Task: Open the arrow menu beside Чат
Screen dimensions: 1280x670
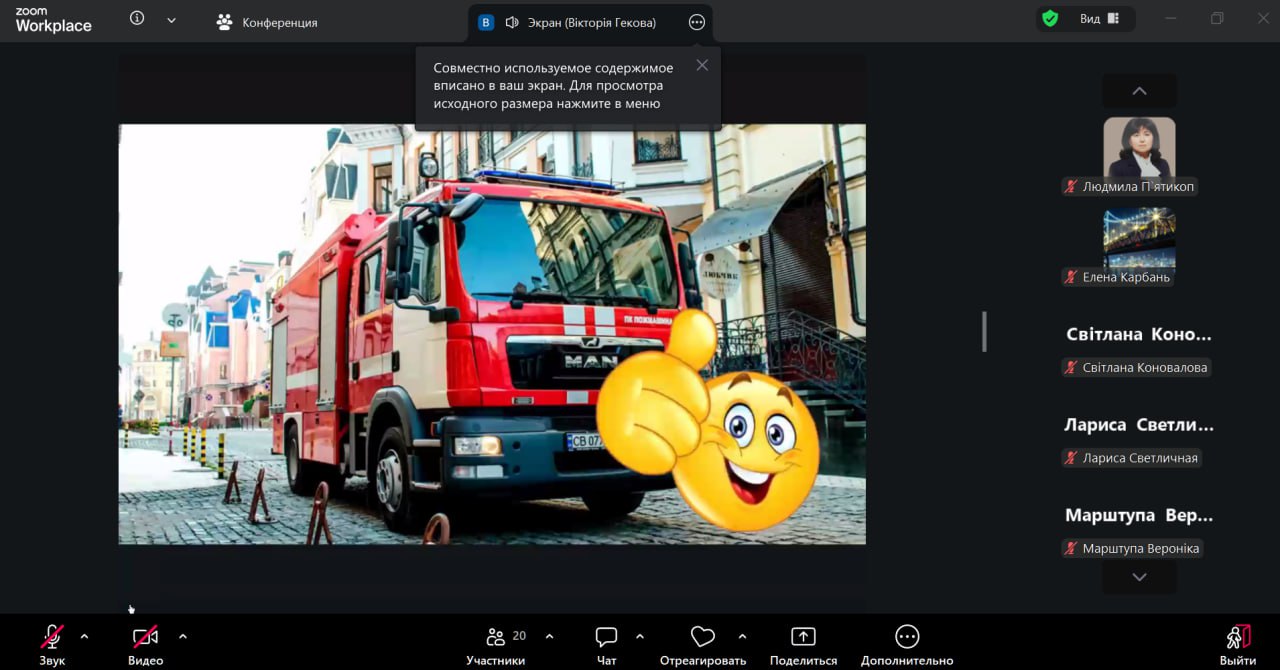Action: pos(640,636)
